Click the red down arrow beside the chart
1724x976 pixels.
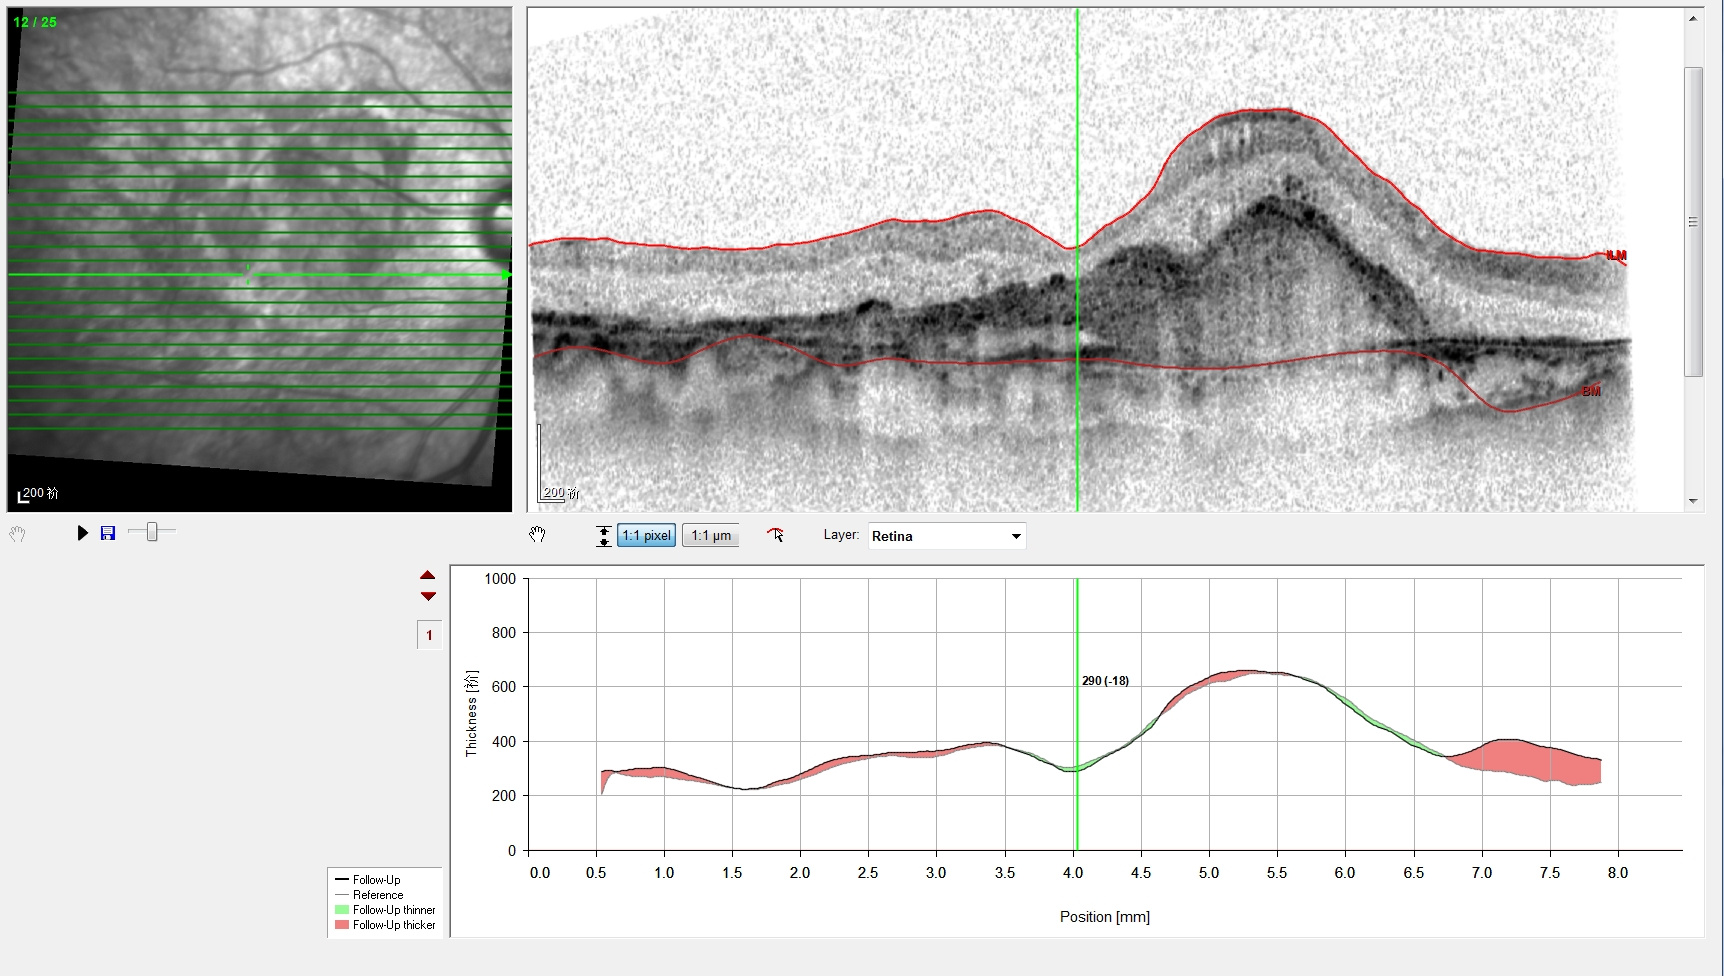click(x=428, y=596)
